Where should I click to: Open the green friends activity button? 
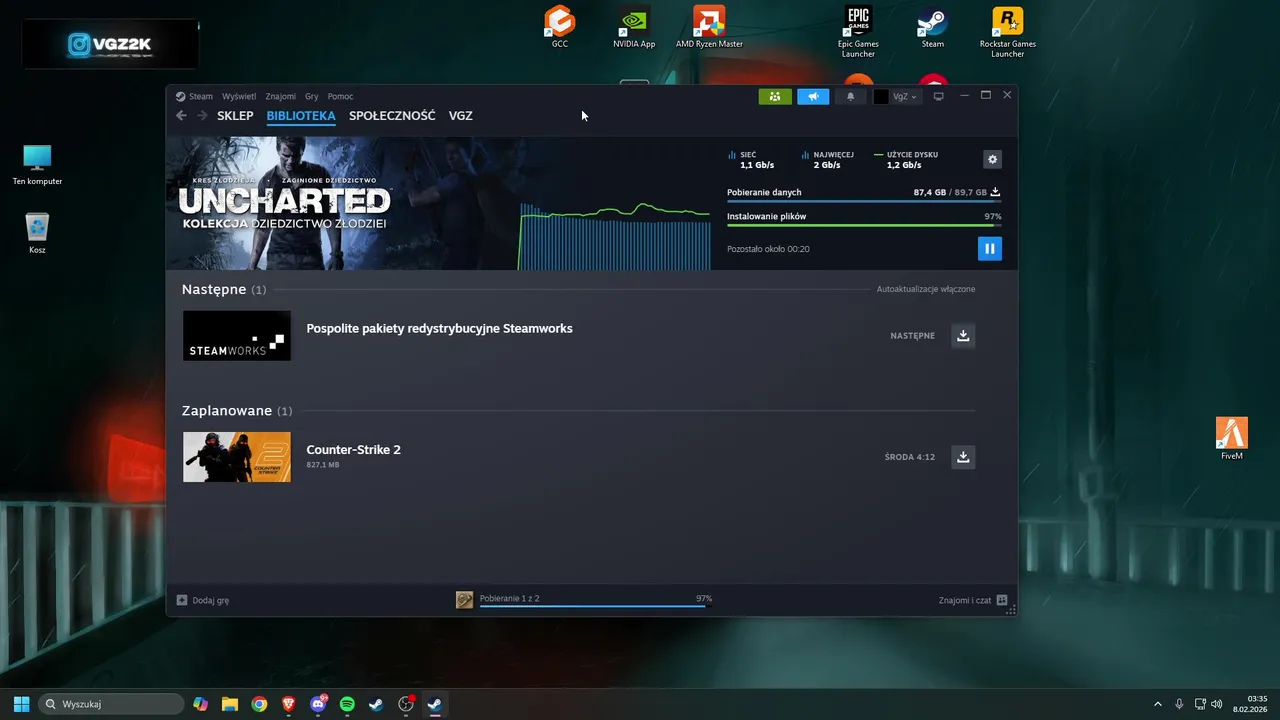click(775, 96)
